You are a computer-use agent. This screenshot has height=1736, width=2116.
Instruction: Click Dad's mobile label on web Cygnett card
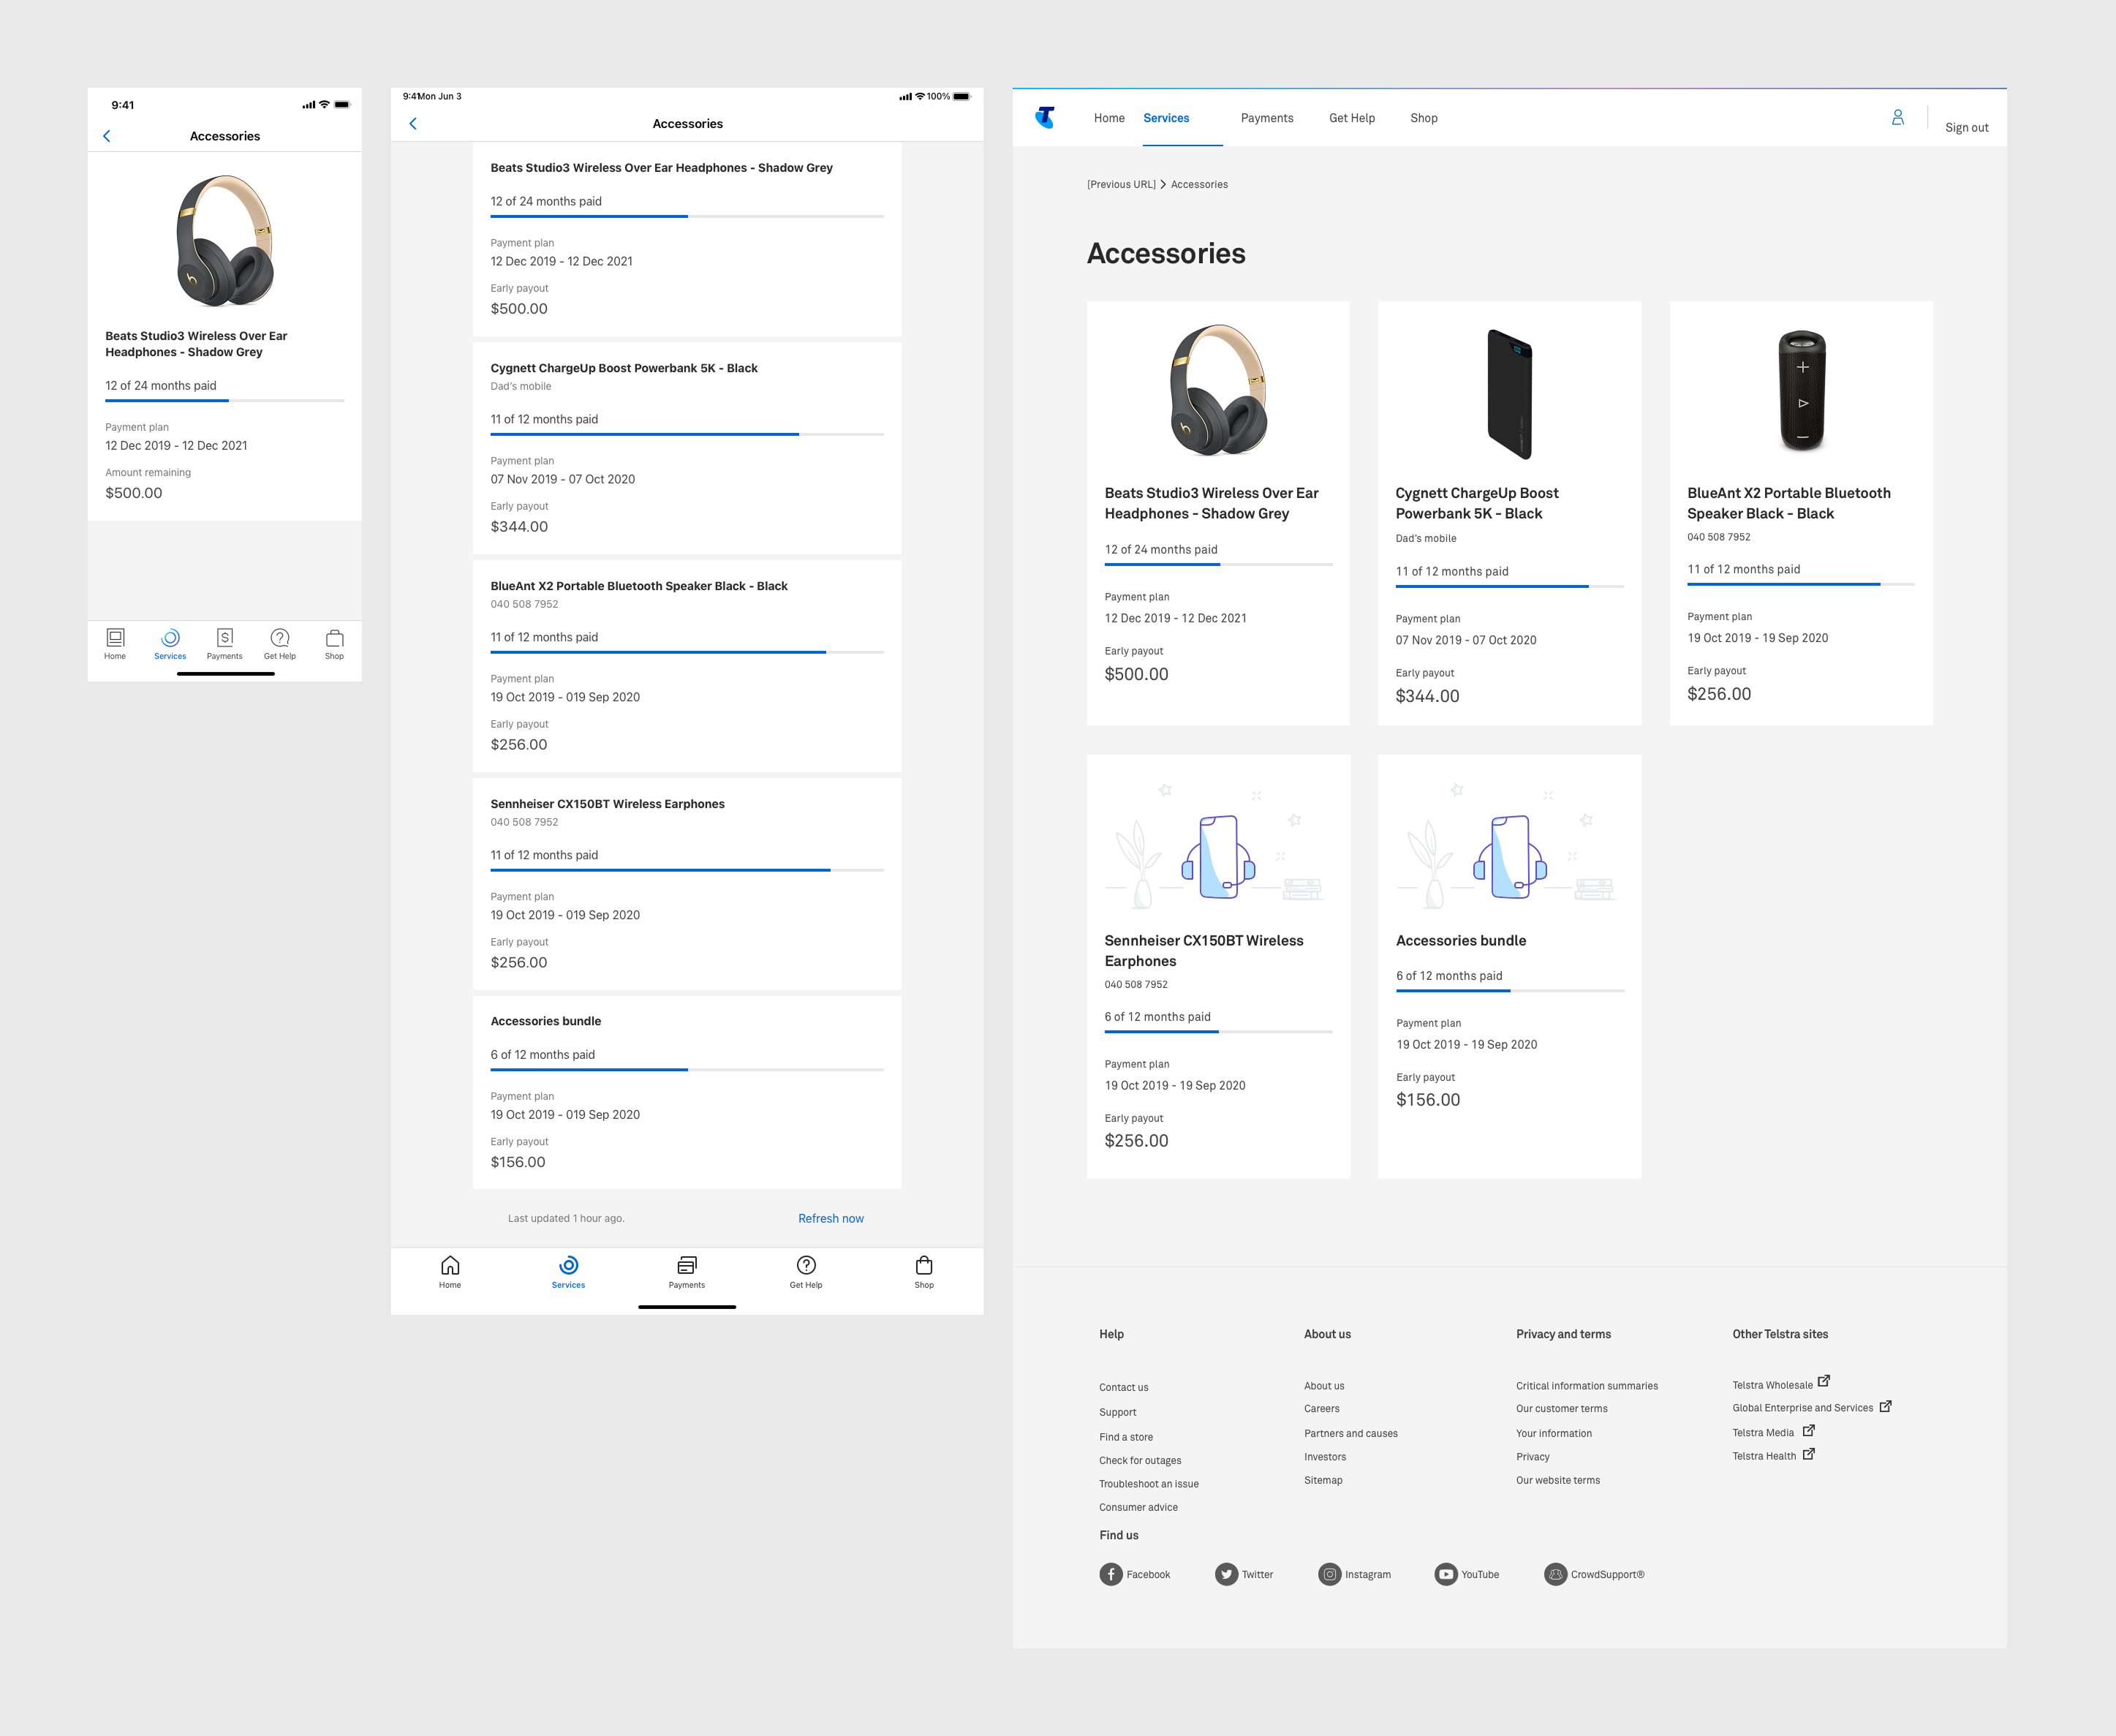1426,538
